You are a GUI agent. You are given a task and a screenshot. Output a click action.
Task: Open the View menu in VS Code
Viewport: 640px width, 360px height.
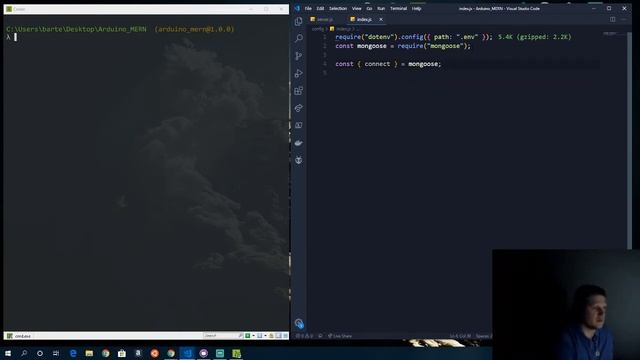(x=356, y=8)
